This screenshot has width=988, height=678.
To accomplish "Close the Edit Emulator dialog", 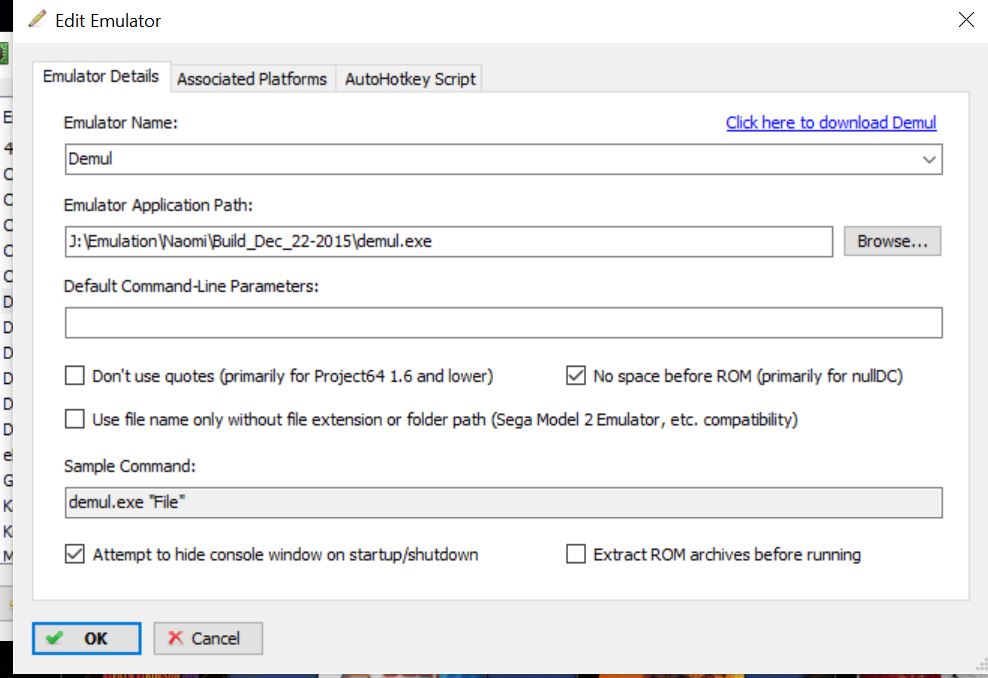I will coord(965,20).
